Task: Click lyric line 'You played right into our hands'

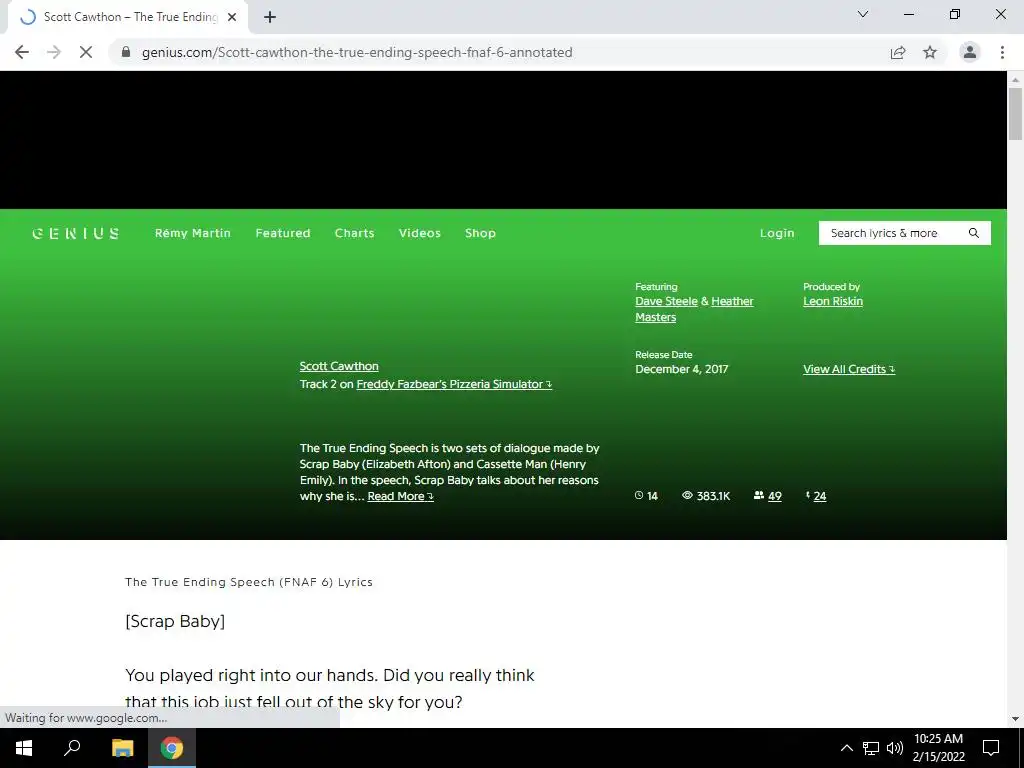Action: coord(251,675)
